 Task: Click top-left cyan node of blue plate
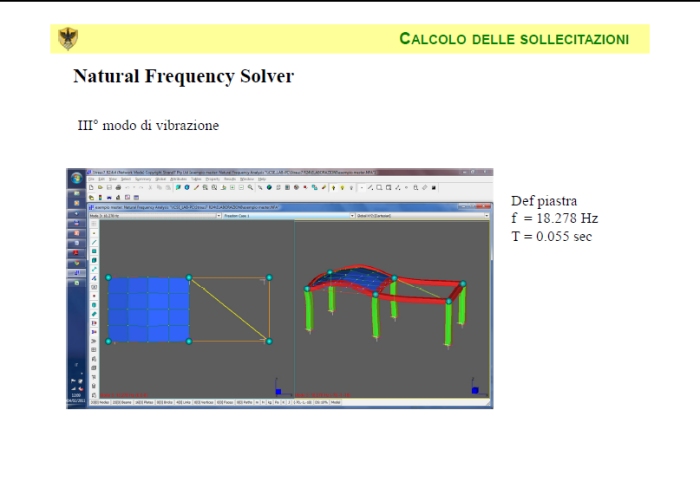click(x=108, y=277)
